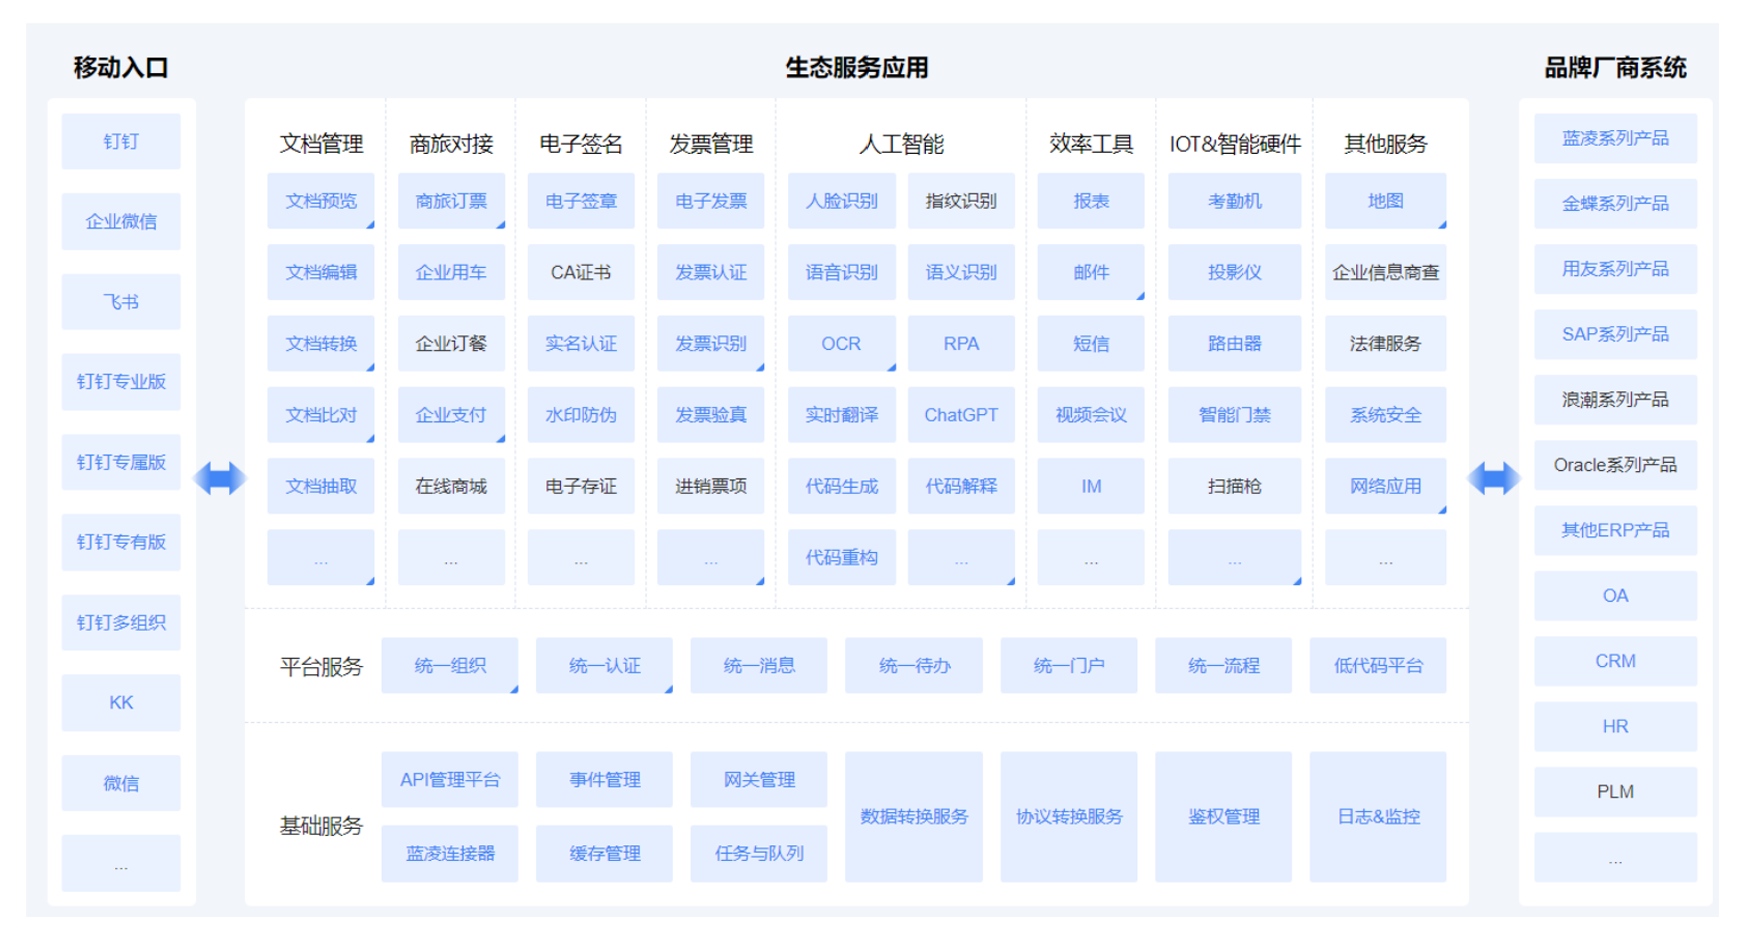The height and width of the screenshot is (946, 1758).
Task: Open the 企业微信 entry tile
Action: point(121,222)
